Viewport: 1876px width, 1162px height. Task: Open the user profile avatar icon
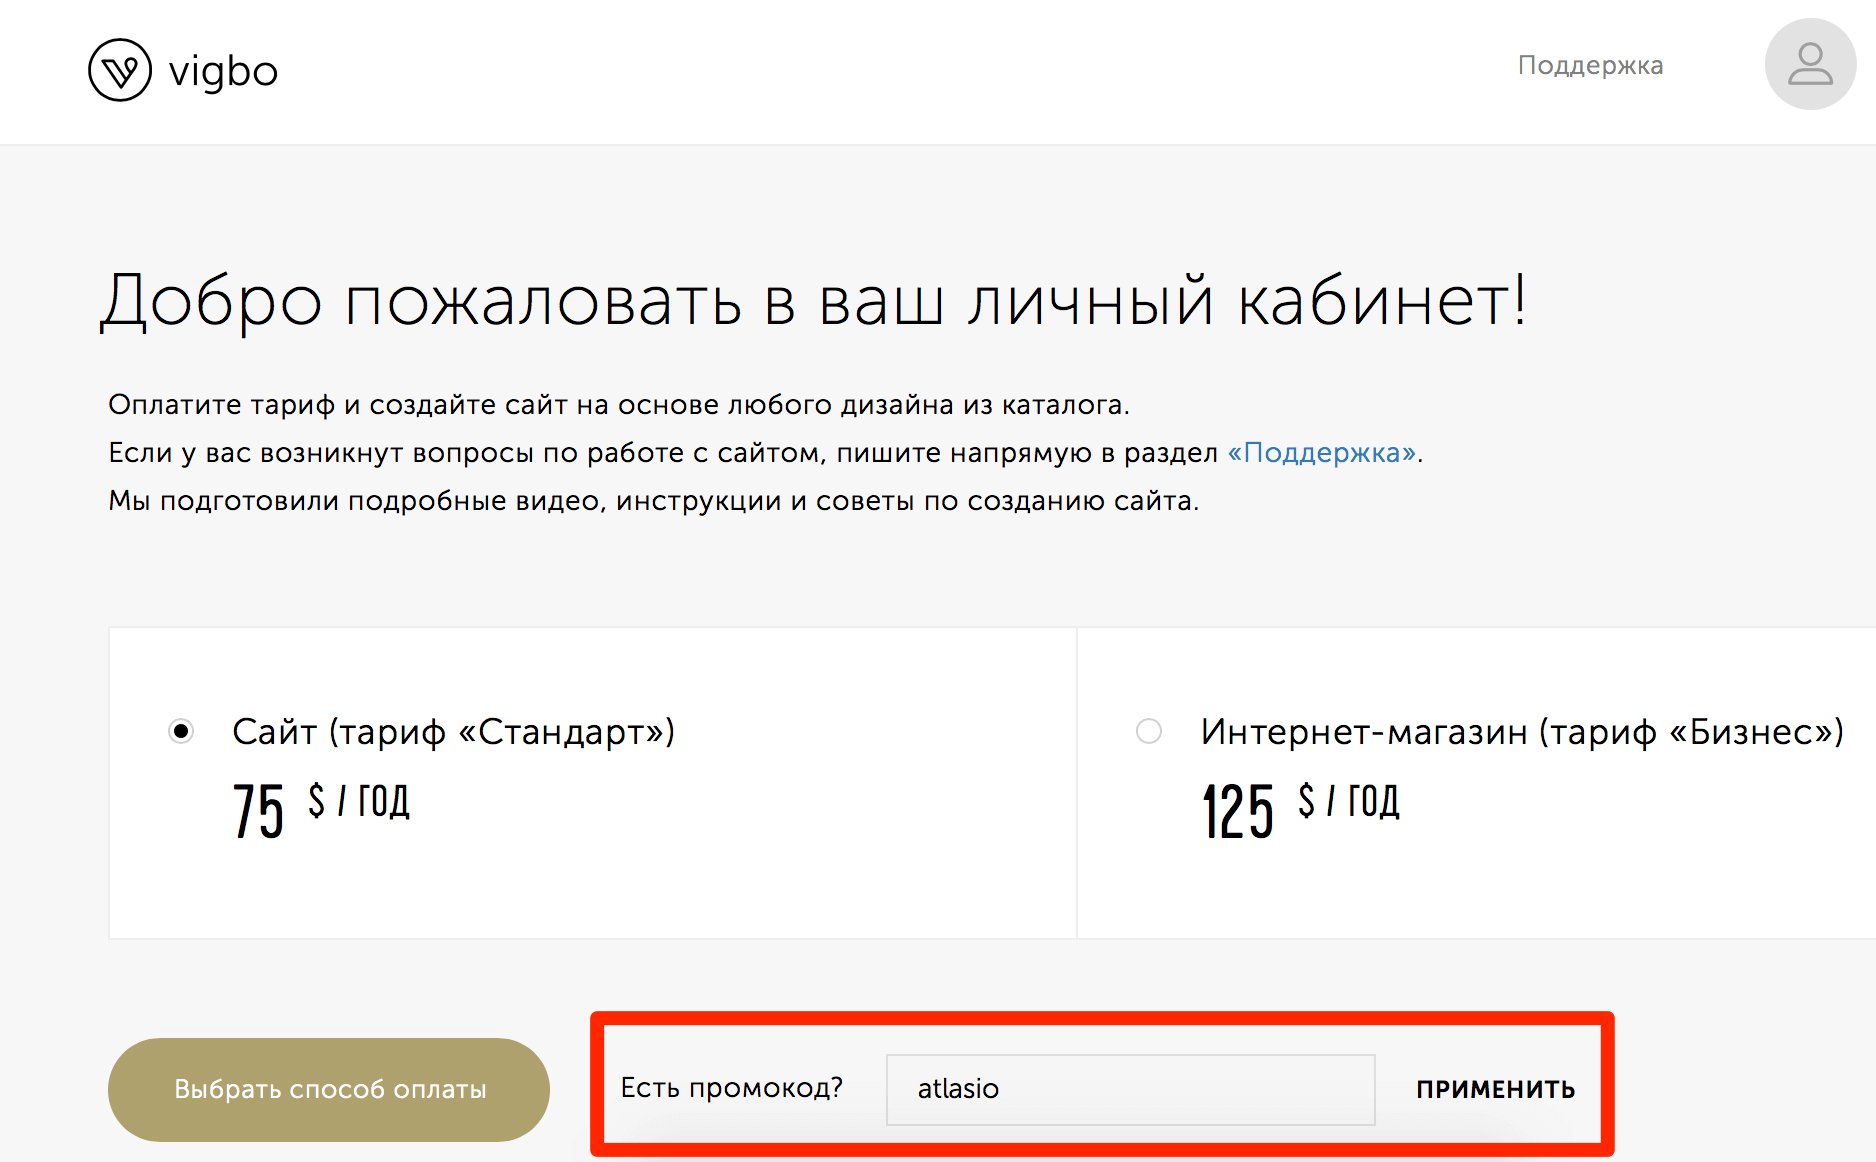click(x=1809, y=65)
